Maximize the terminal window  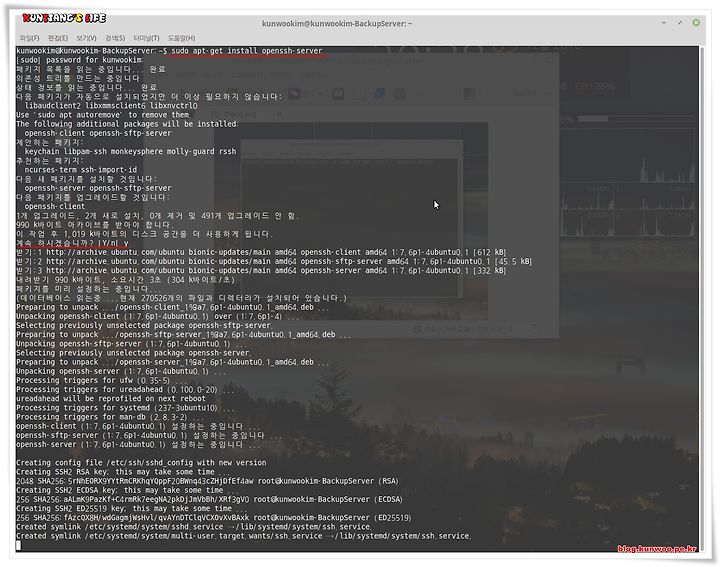pyautogui.click(x=680, y=22)
